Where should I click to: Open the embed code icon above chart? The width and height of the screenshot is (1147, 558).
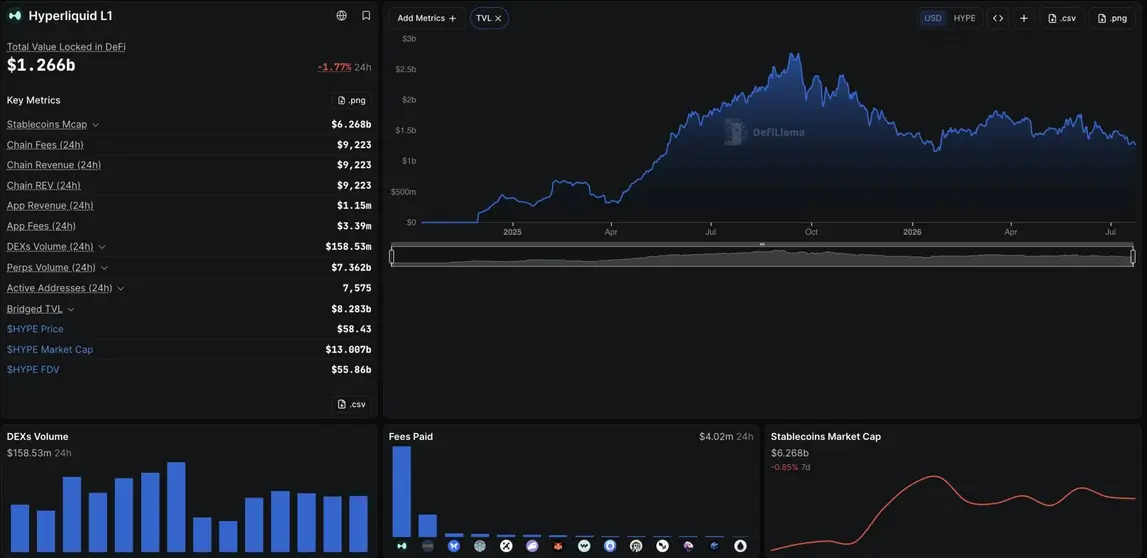(998, 18)
